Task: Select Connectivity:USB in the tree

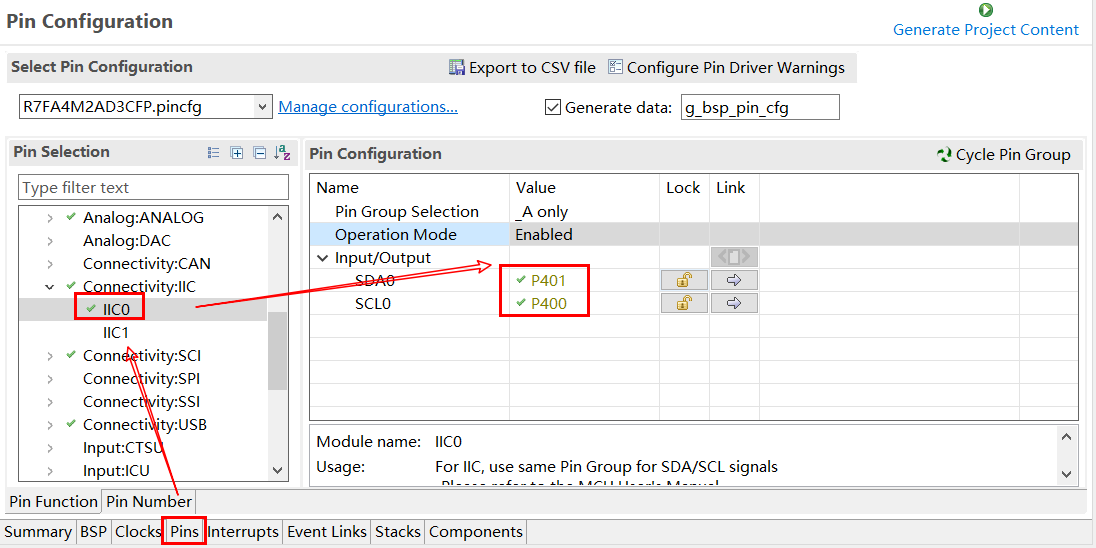Action: [x=145, y=425]
